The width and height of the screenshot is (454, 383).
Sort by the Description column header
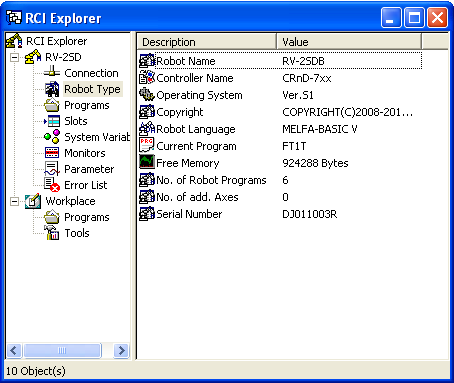(x=207, y=42)
